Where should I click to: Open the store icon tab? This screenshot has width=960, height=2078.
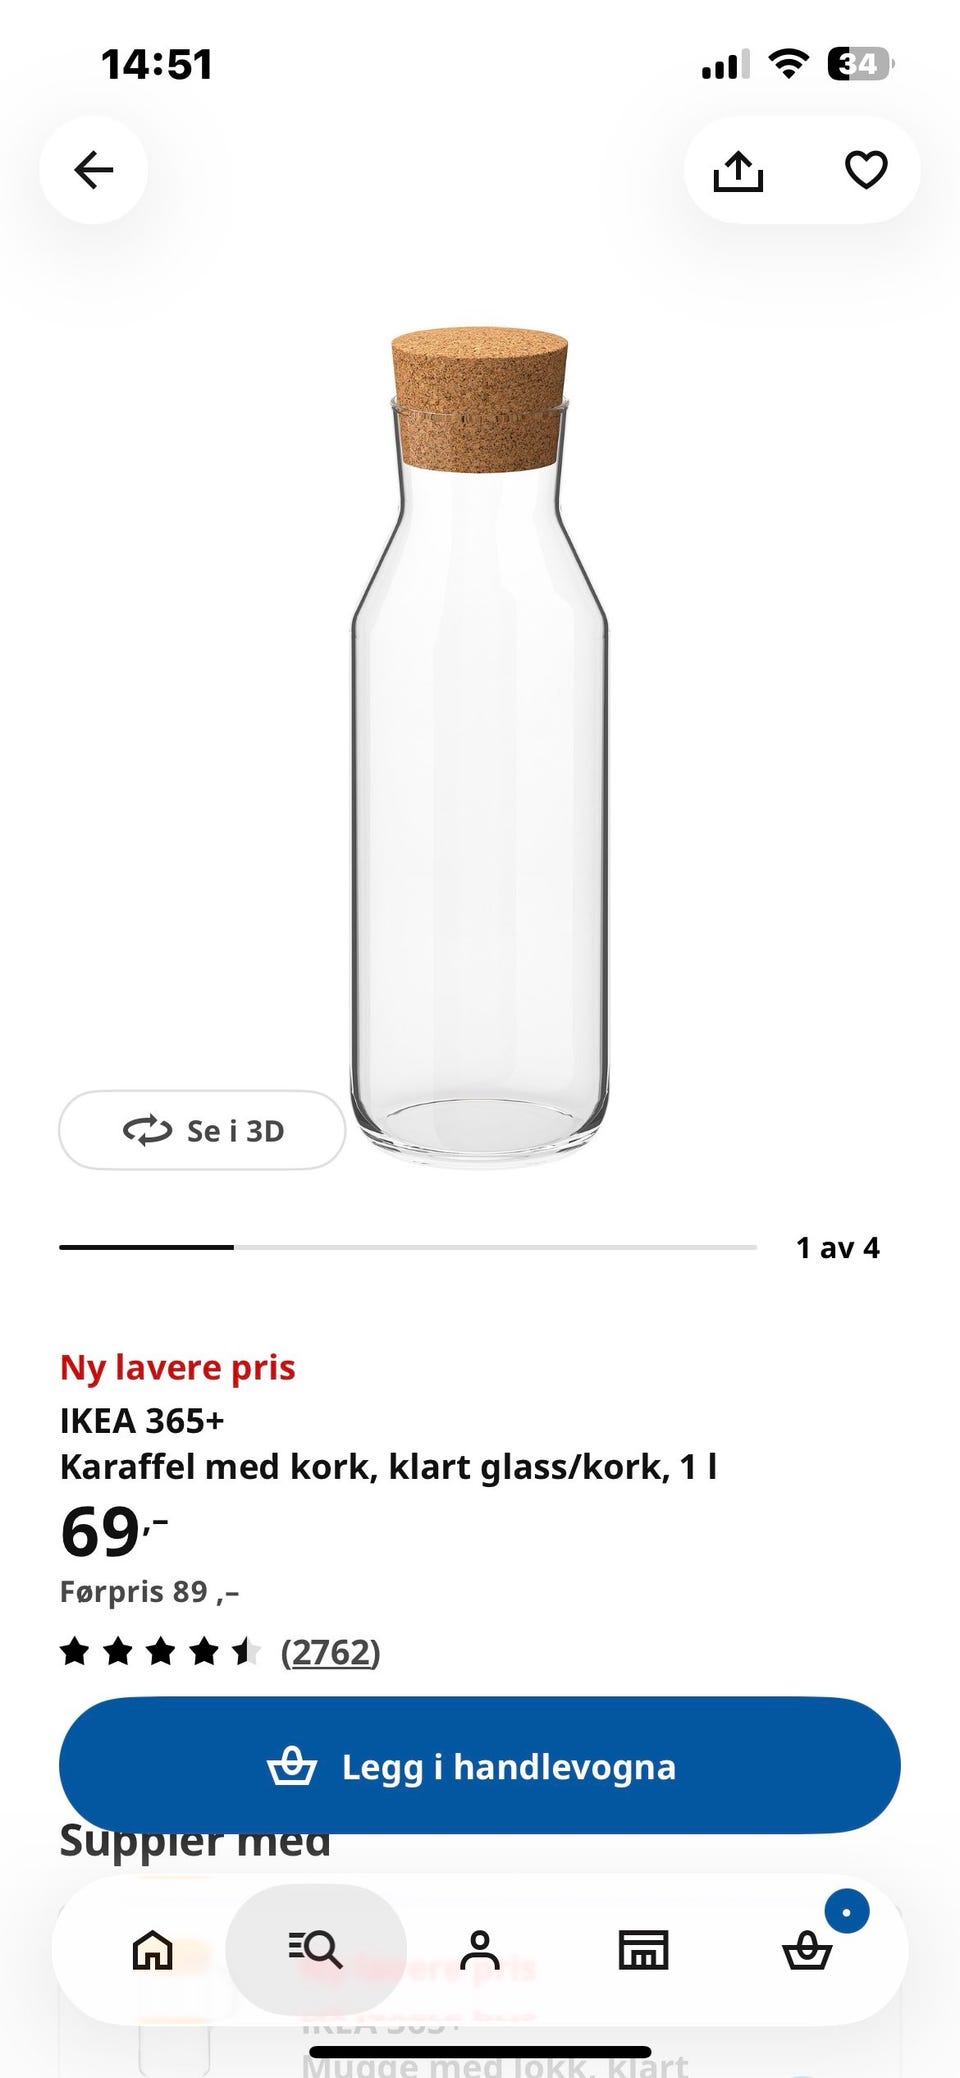click(x=643, y=1949)
